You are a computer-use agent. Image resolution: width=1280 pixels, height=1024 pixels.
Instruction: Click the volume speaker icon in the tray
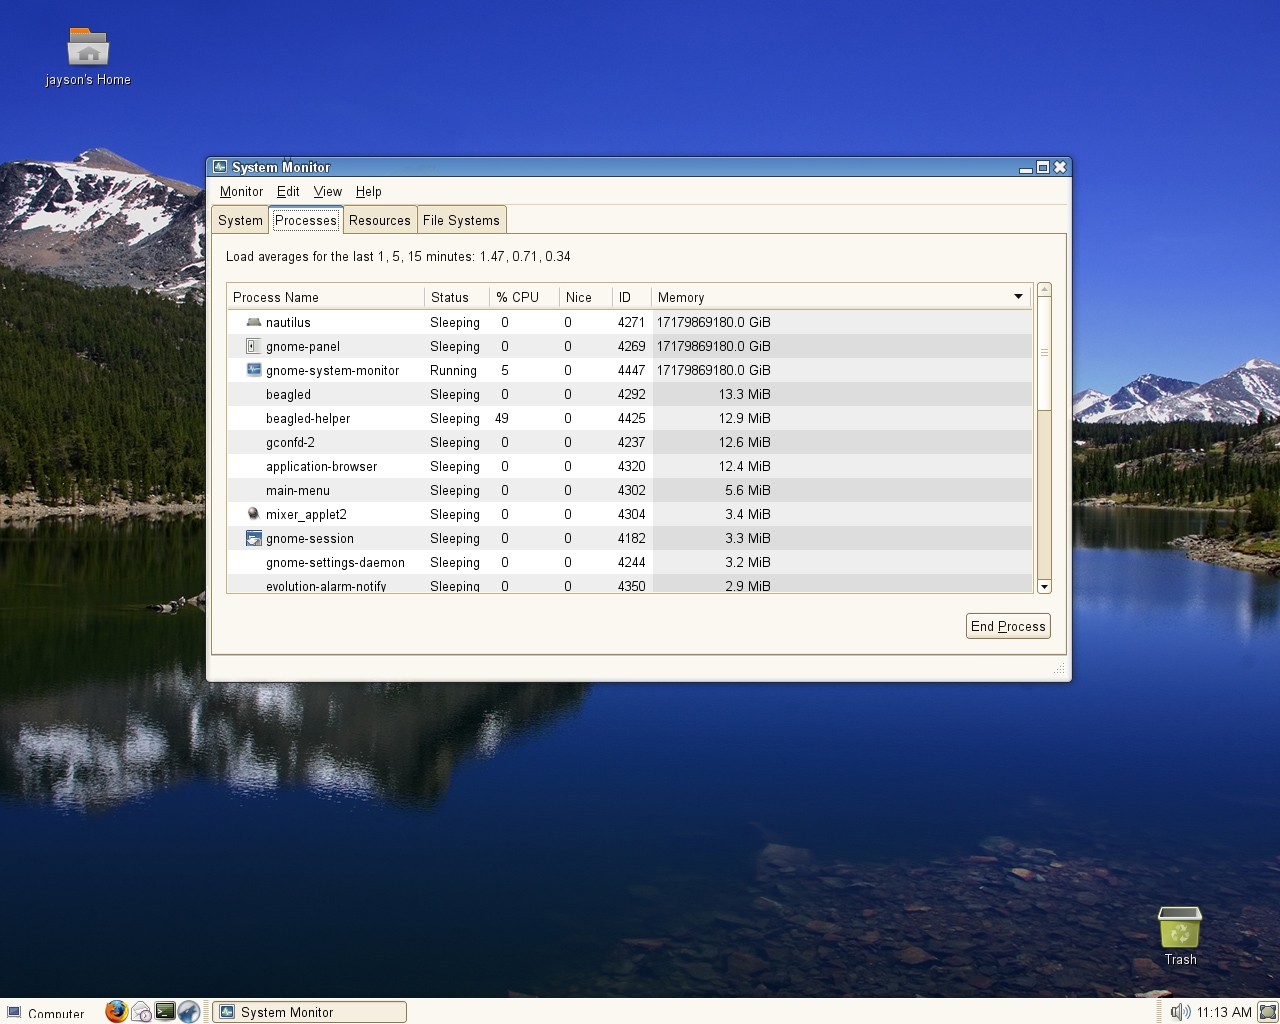click(x=1180, y=1012)
